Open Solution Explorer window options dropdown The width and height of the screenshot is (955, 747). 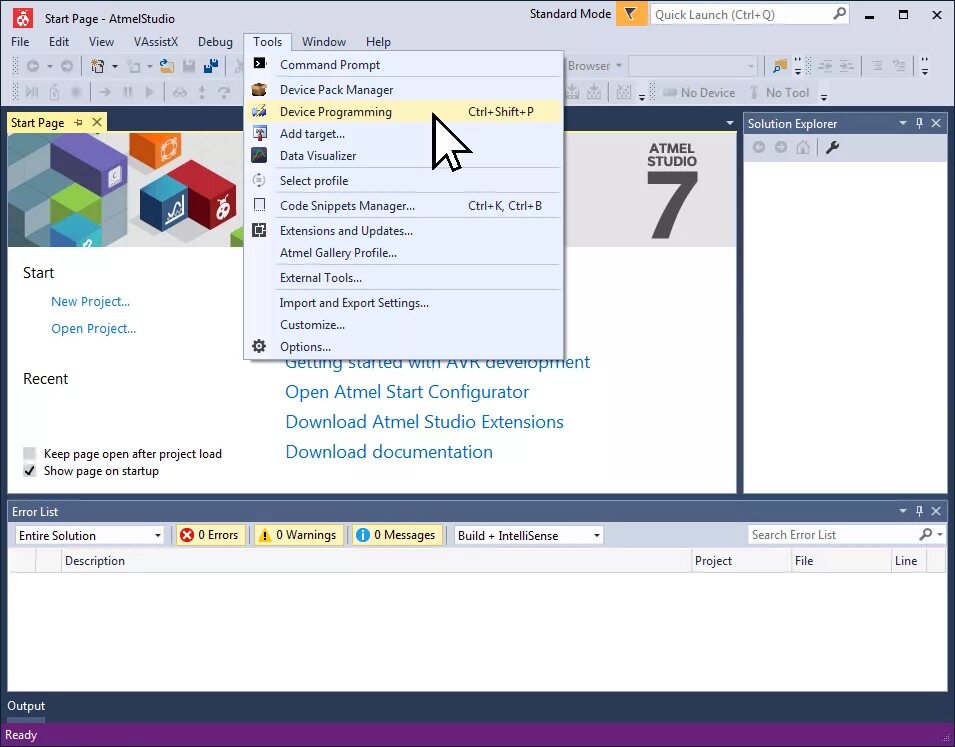[x=903, y=123]
